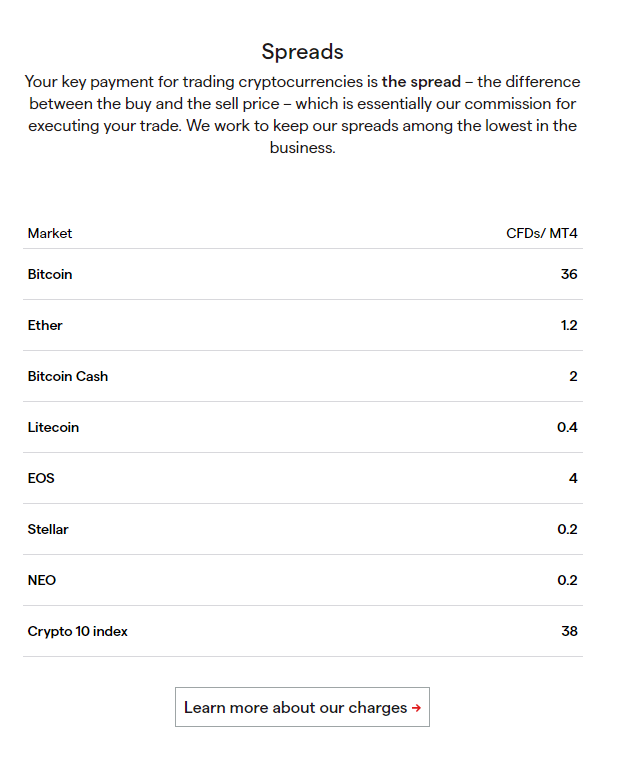The image size is (623, 771).
Task: Click the bold 'the spread' text
Action: click(421, 82)
